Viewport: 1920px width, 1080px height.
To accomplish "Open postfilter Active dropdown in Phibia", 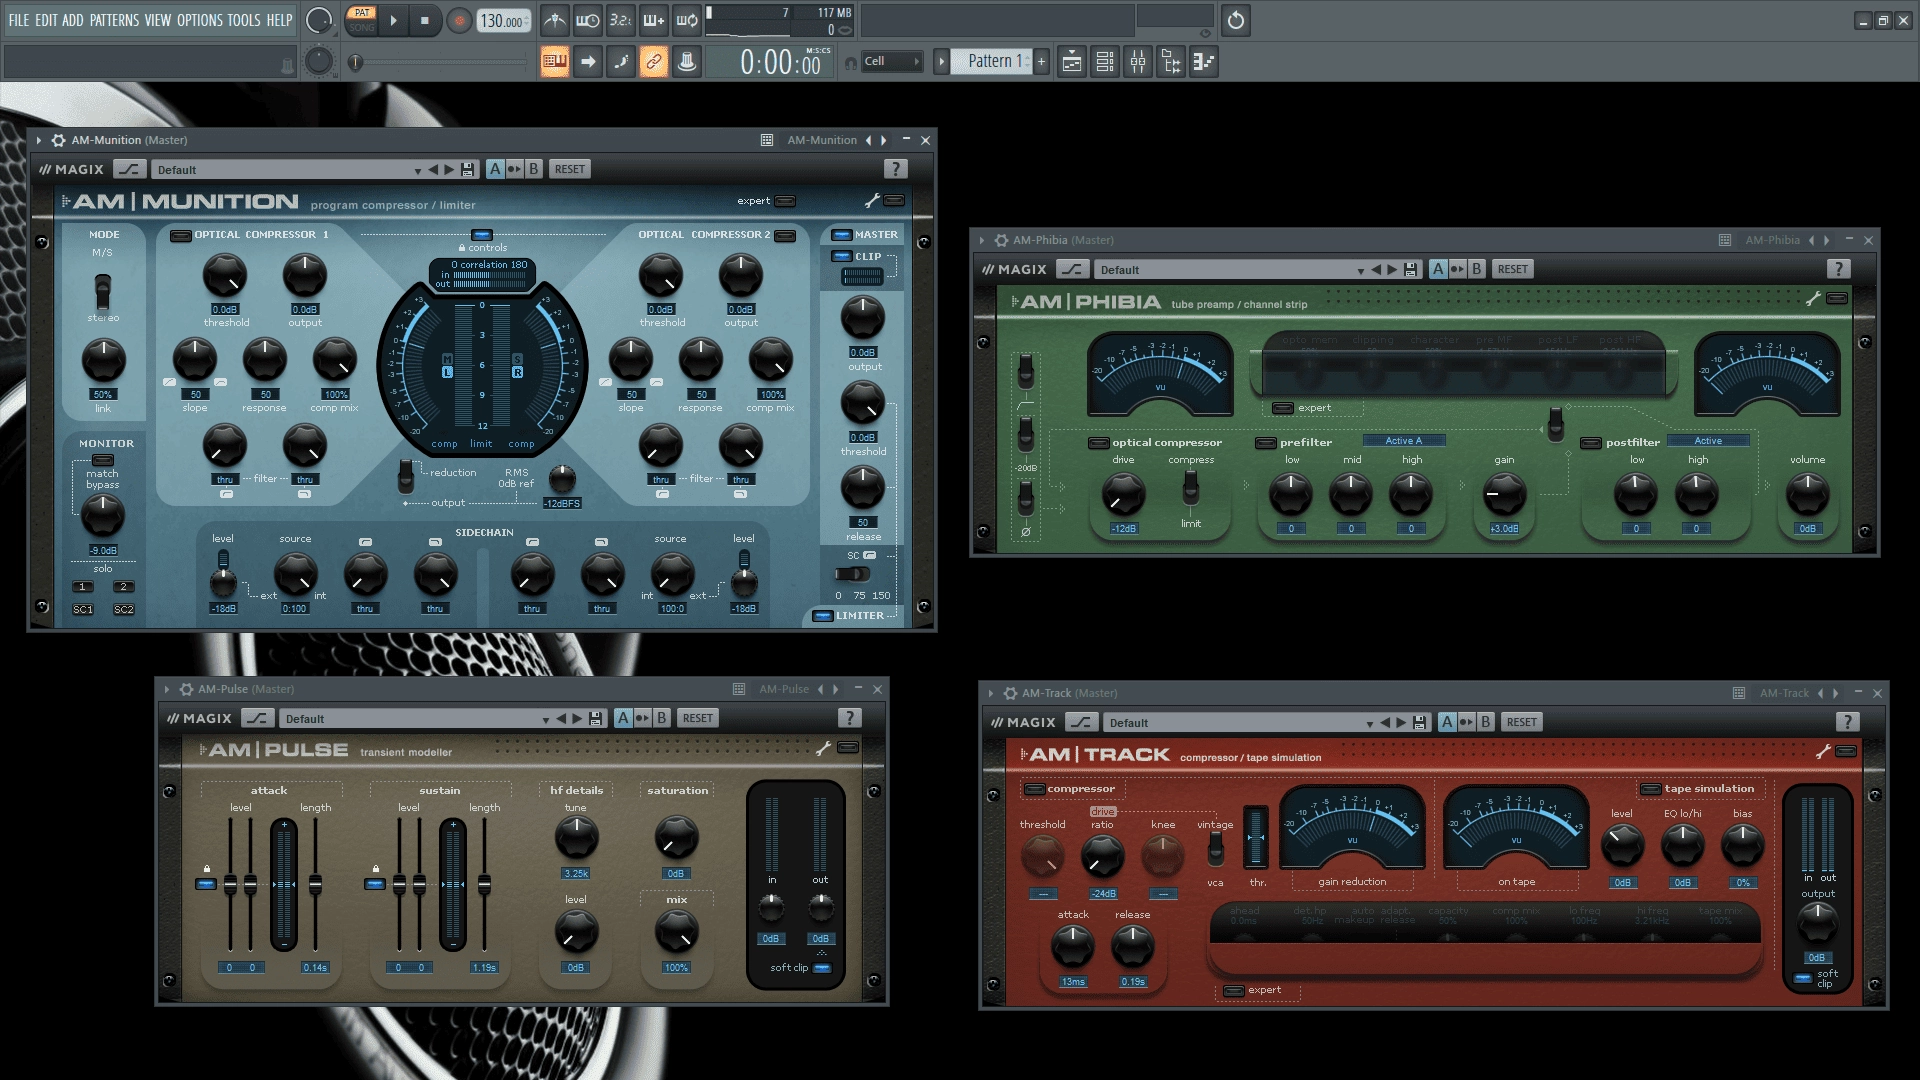I will [1708, 441].
